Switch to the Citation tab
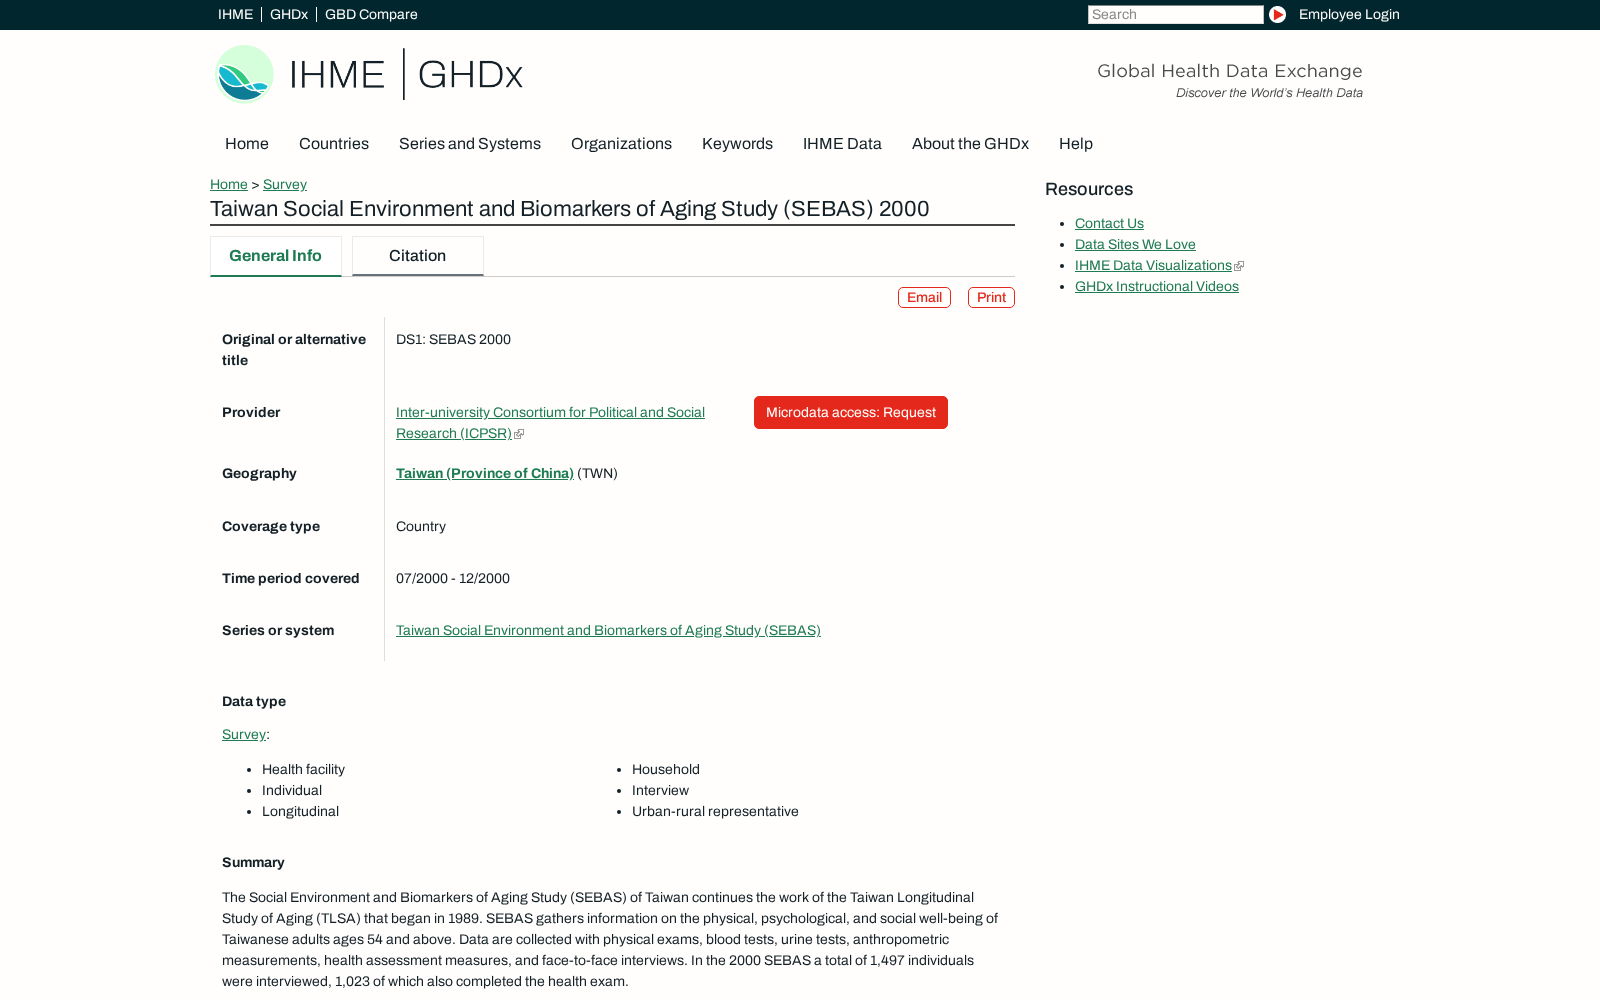 tap(417, 256)
